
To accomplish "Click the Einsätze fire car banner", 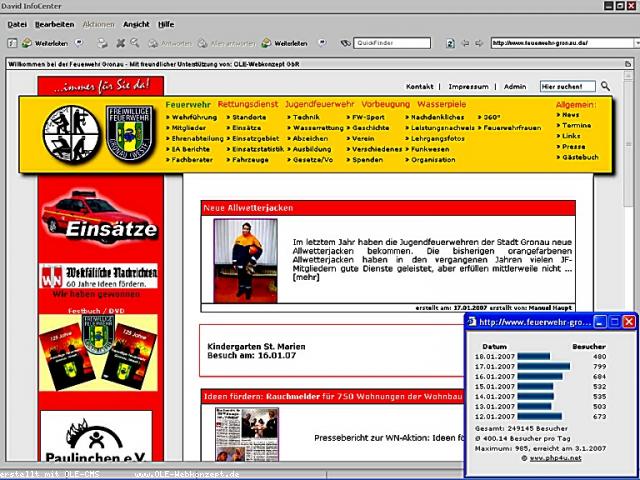I will (x=97, y=215).
